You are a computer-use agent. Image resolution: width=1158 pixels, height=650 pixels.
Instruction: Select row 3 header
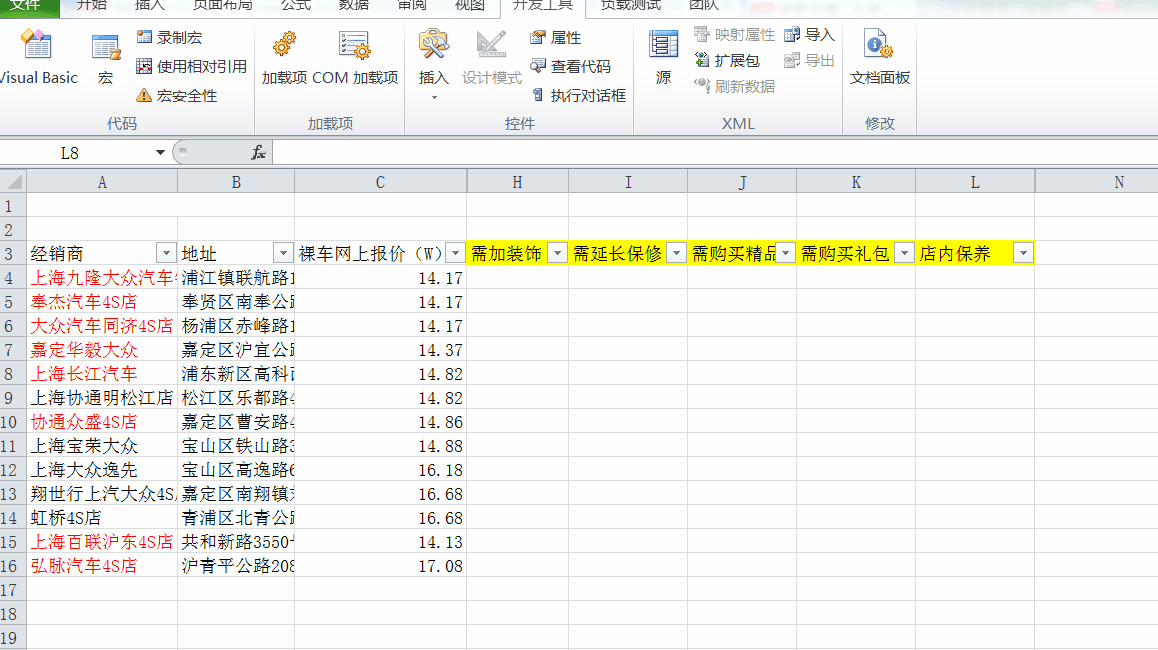point(13,254)
